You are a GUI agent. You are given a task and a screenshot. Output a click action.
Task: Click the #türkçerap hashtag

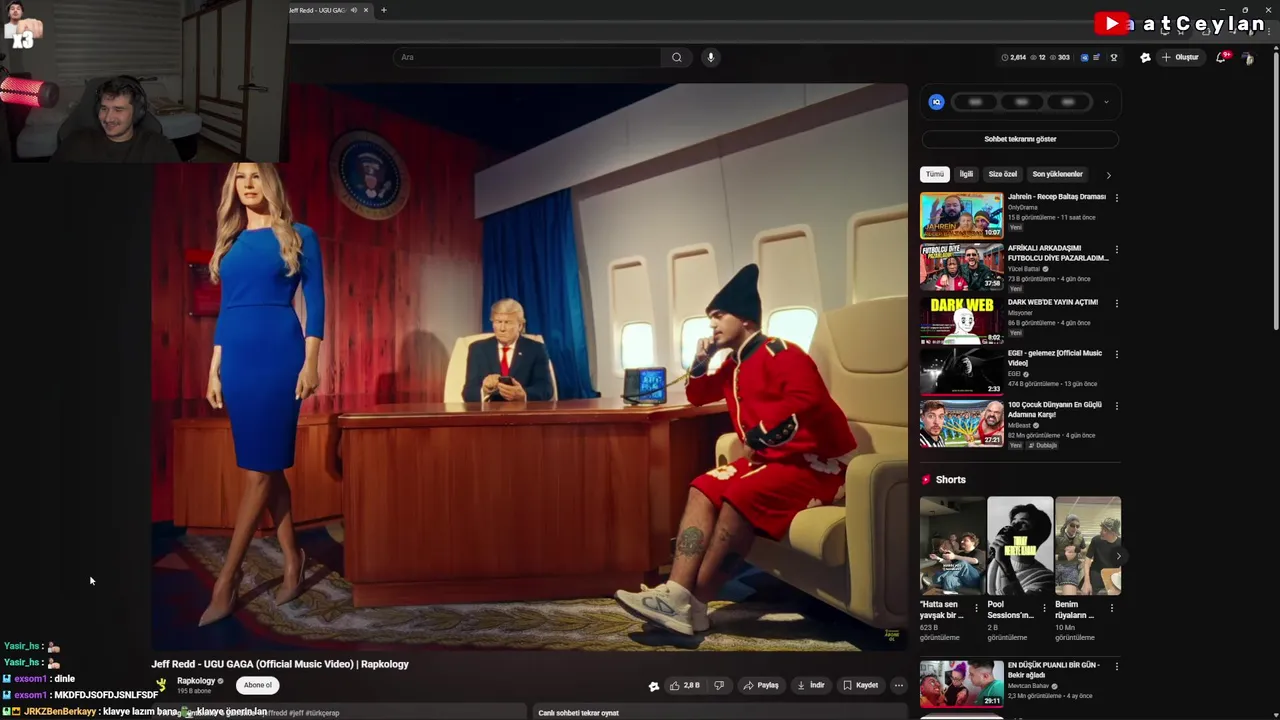click(x=323, y=713)
